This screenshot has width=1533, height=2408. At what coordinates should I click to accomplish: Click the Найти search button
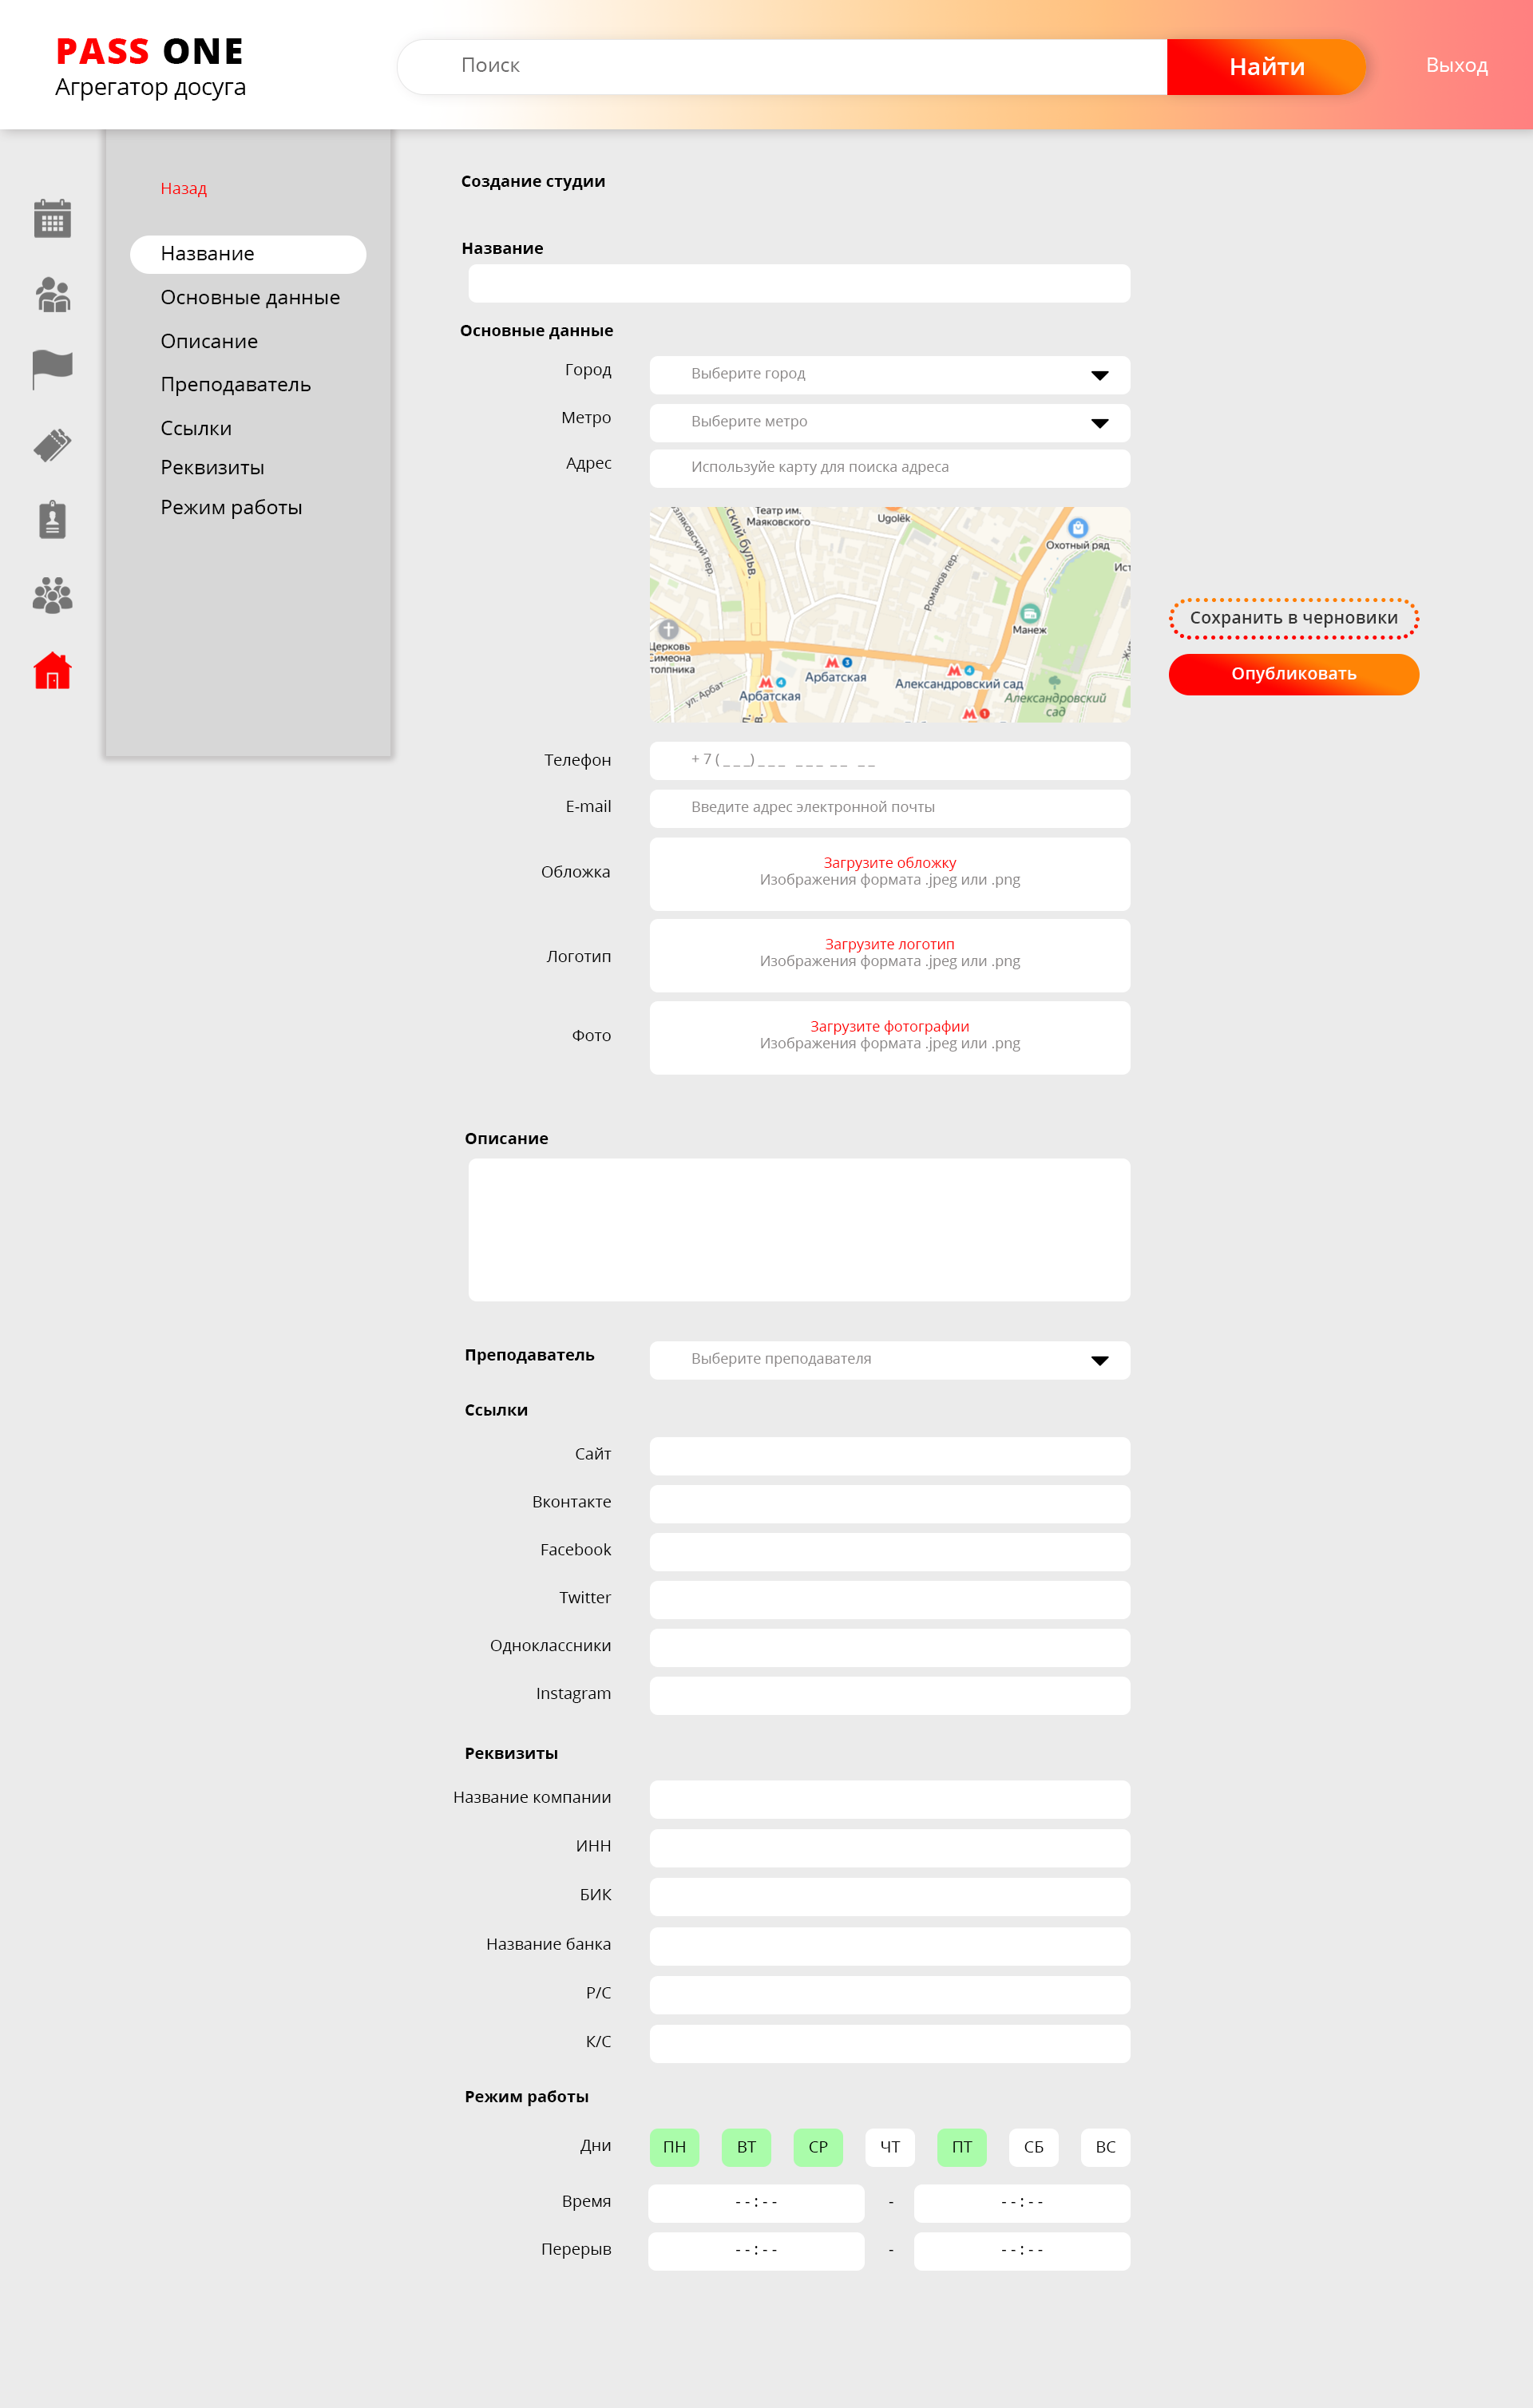tap(1266, 67)
